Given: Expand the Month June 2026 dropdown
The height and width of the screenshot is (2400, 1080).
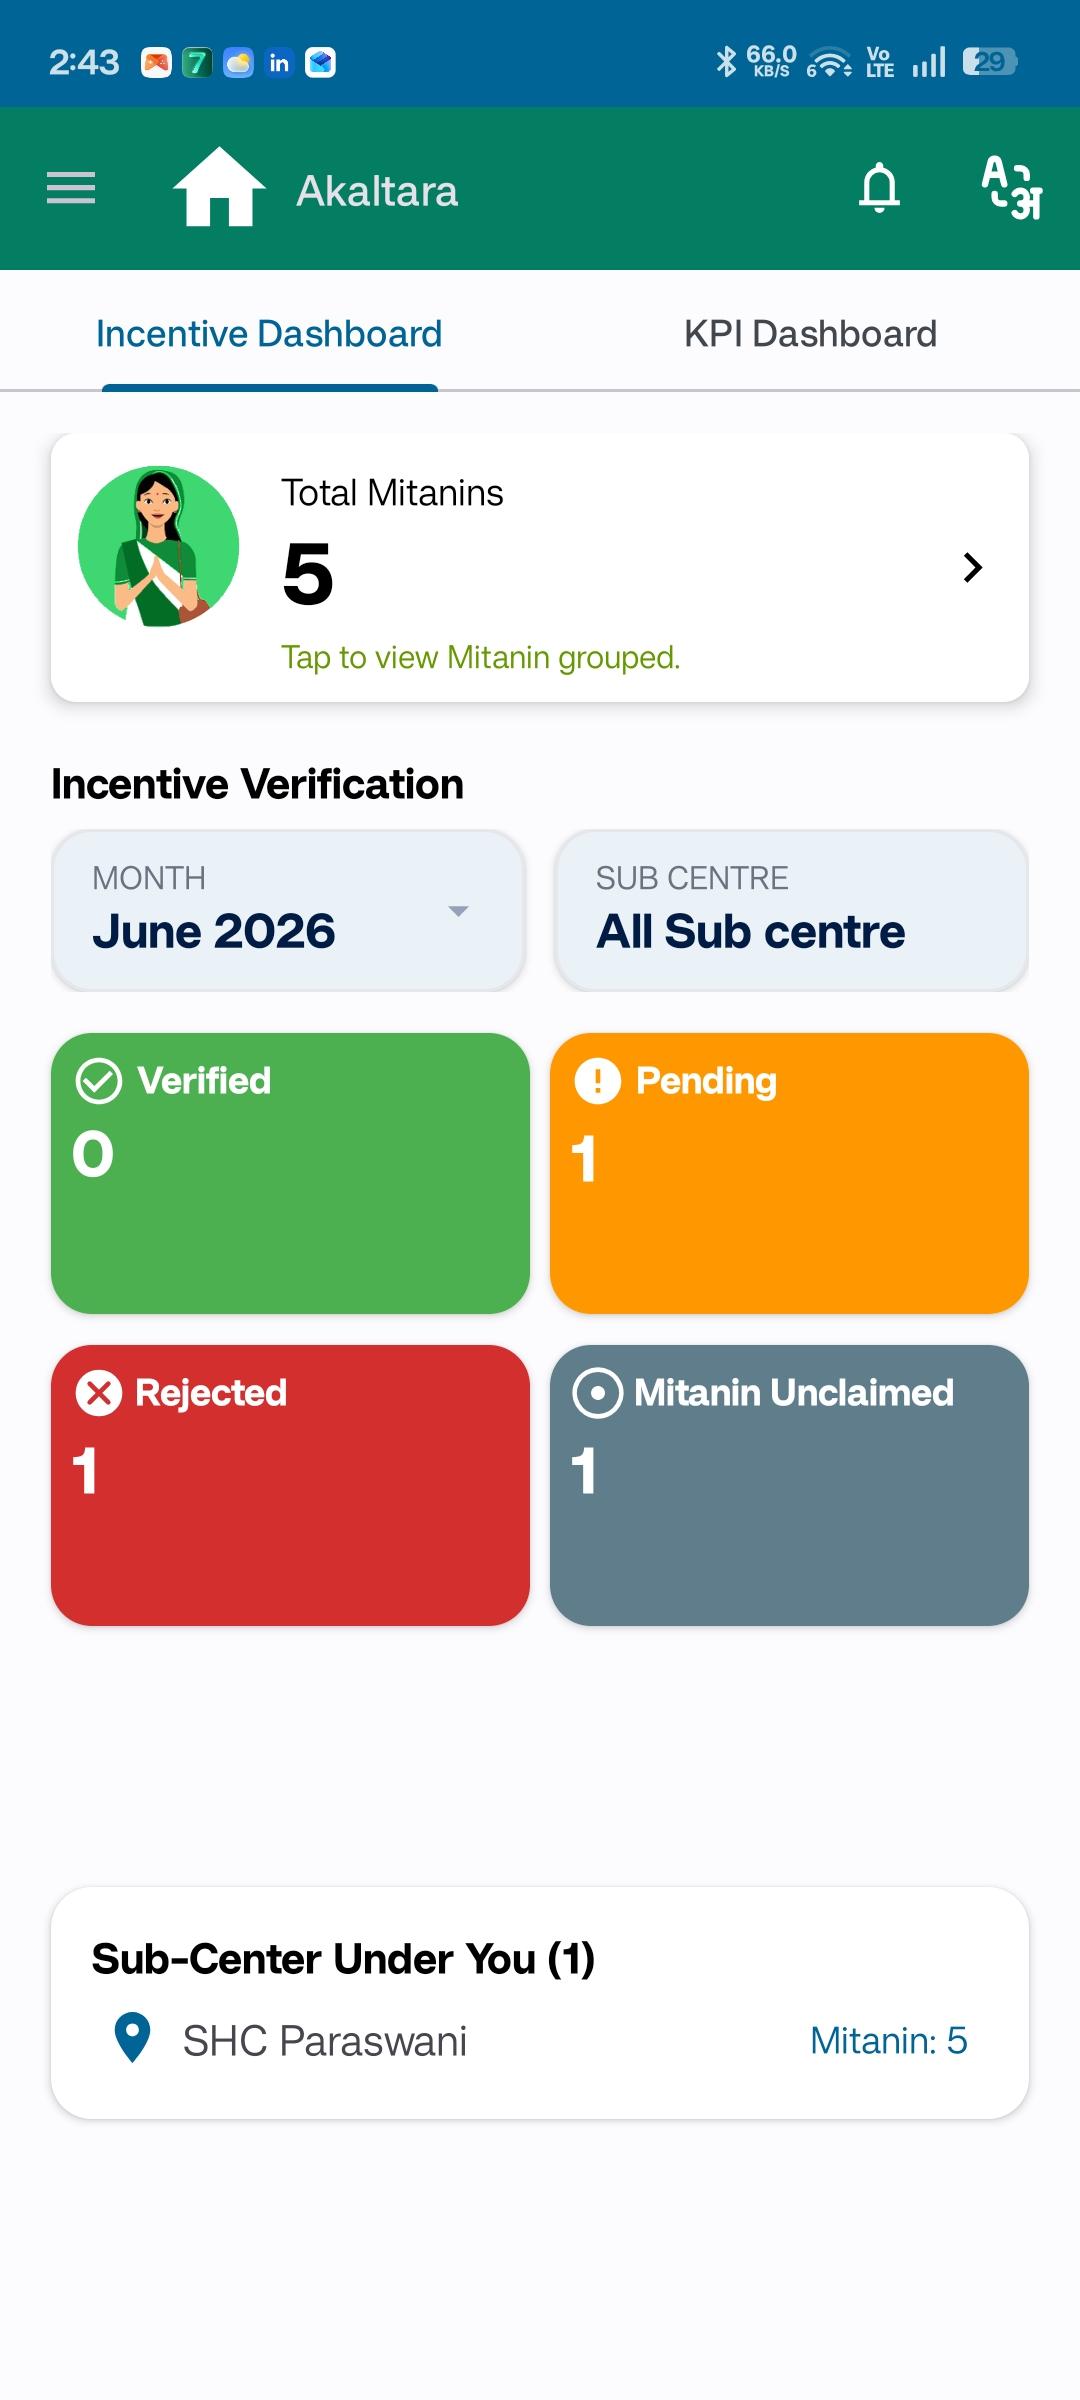Looking at the screenshot, I should click(288, 911).
